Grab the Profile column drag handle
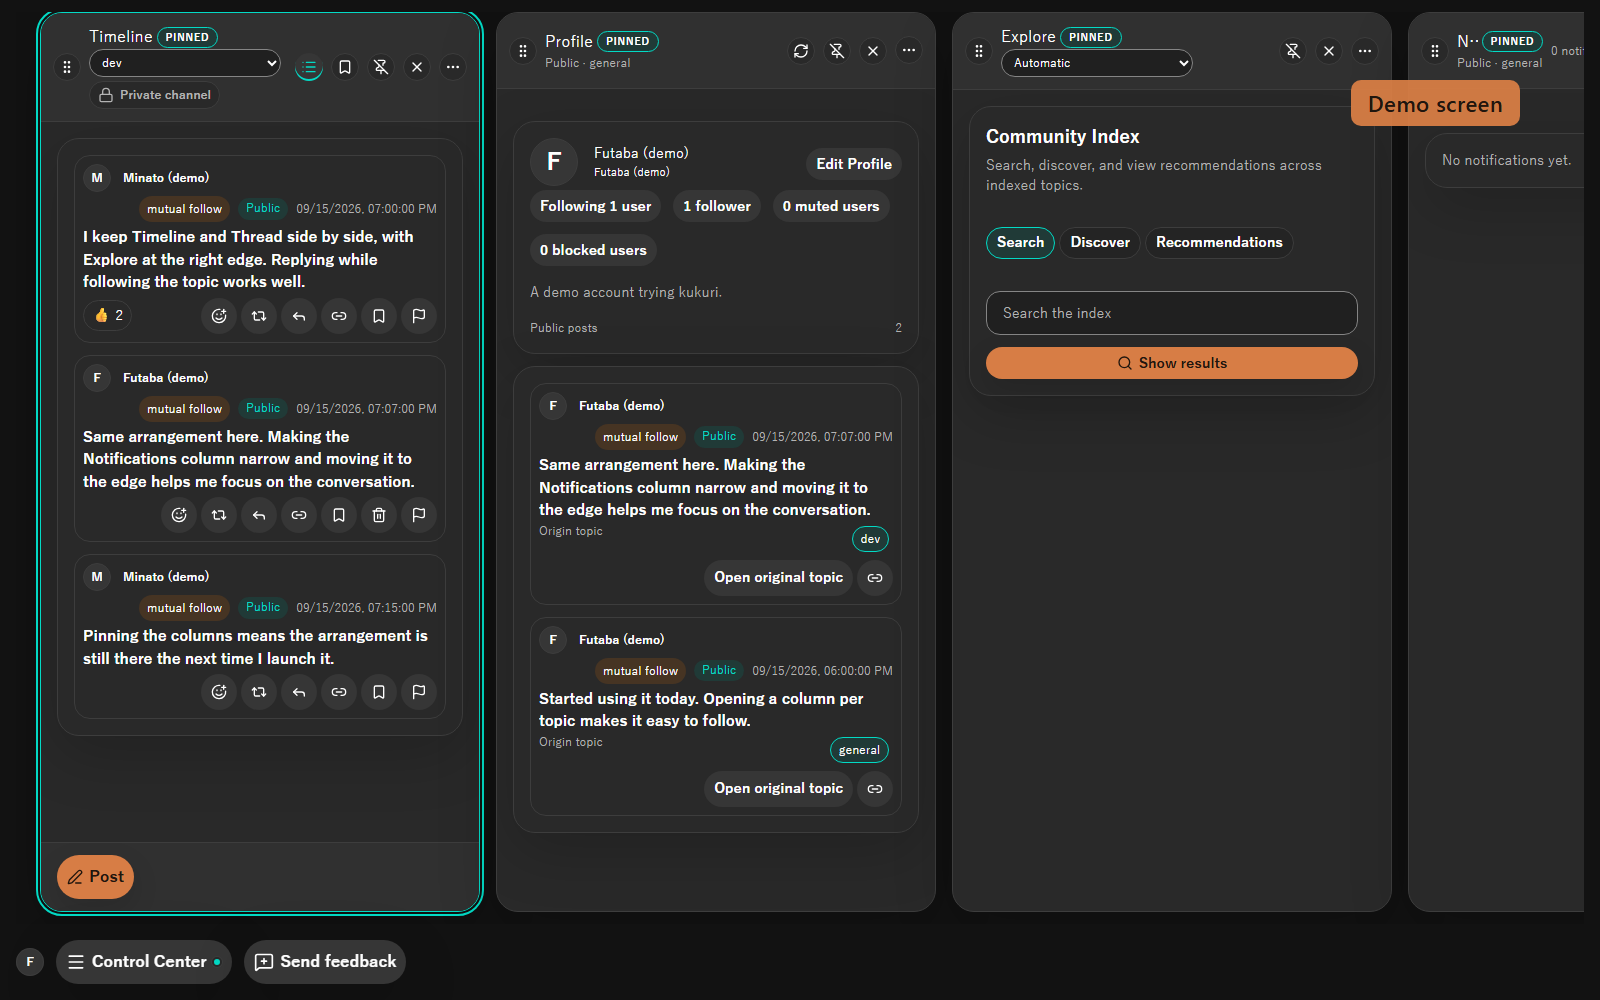The image size is (1600, 1000). pyautogui.click(x=523, y=51)
